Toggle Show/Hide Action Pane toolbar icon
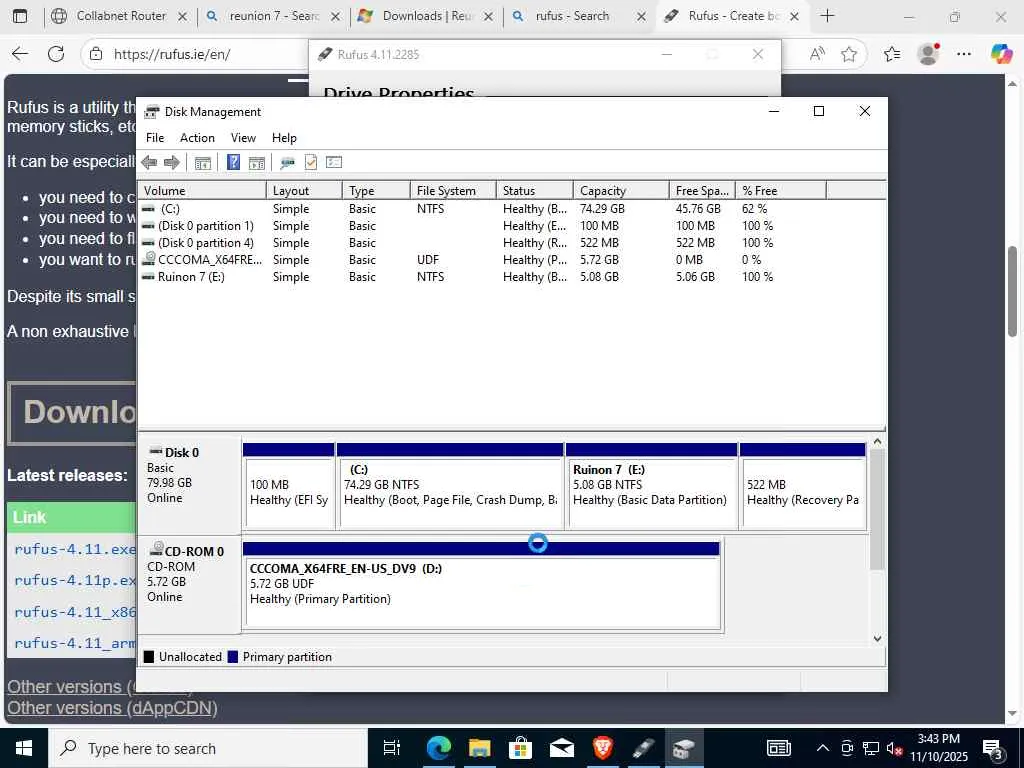This screenshot has height=768, width=1024. pos(257,163)
